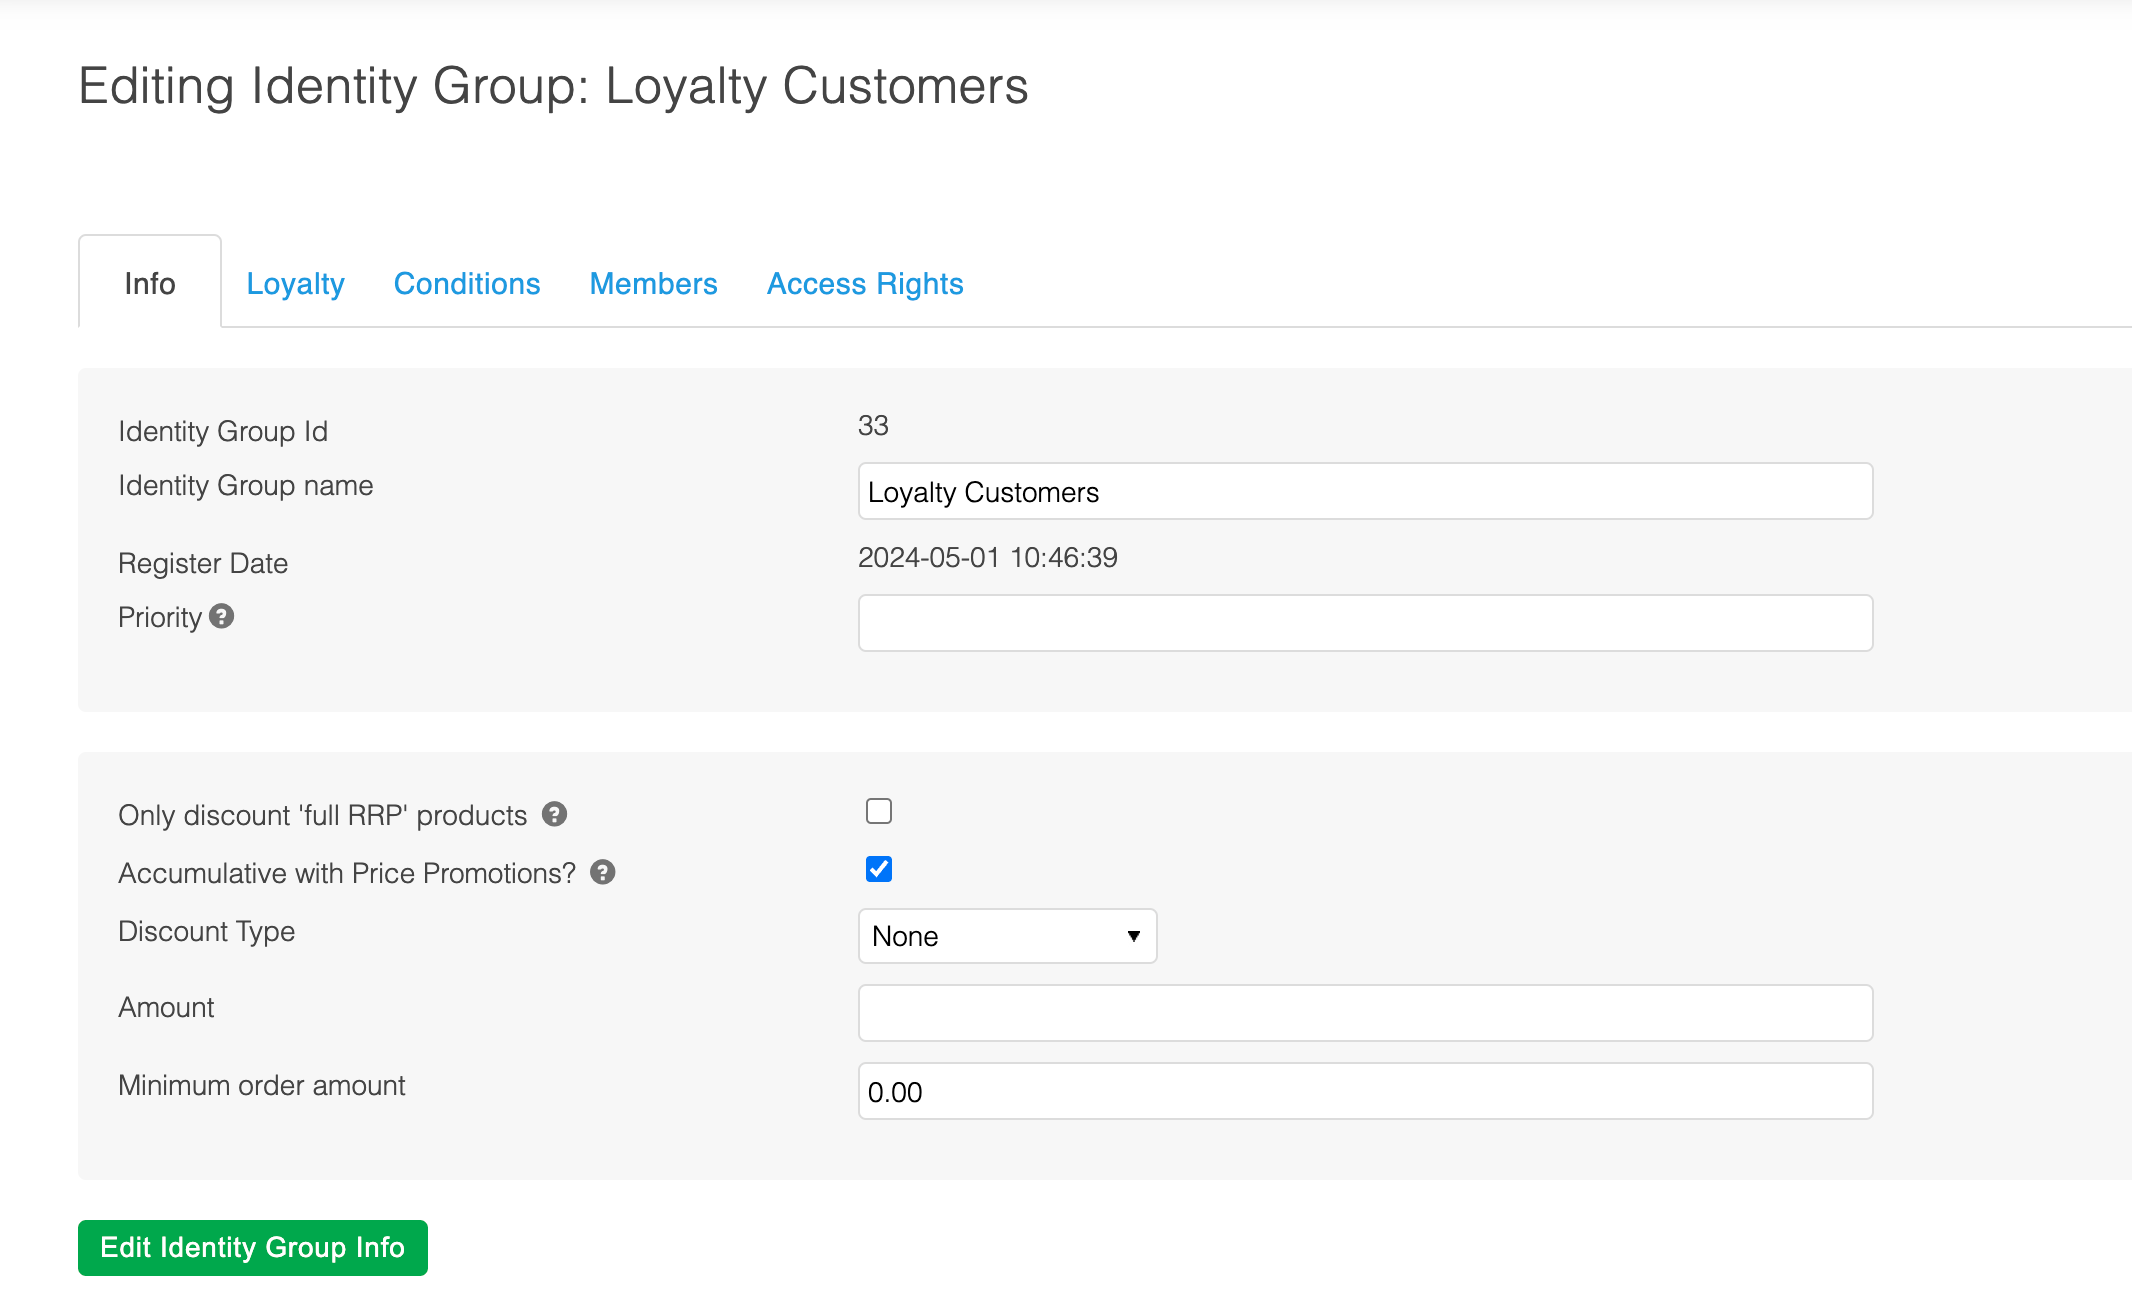Click the Discount Type dropdown arrow

tap(1133, 936)
